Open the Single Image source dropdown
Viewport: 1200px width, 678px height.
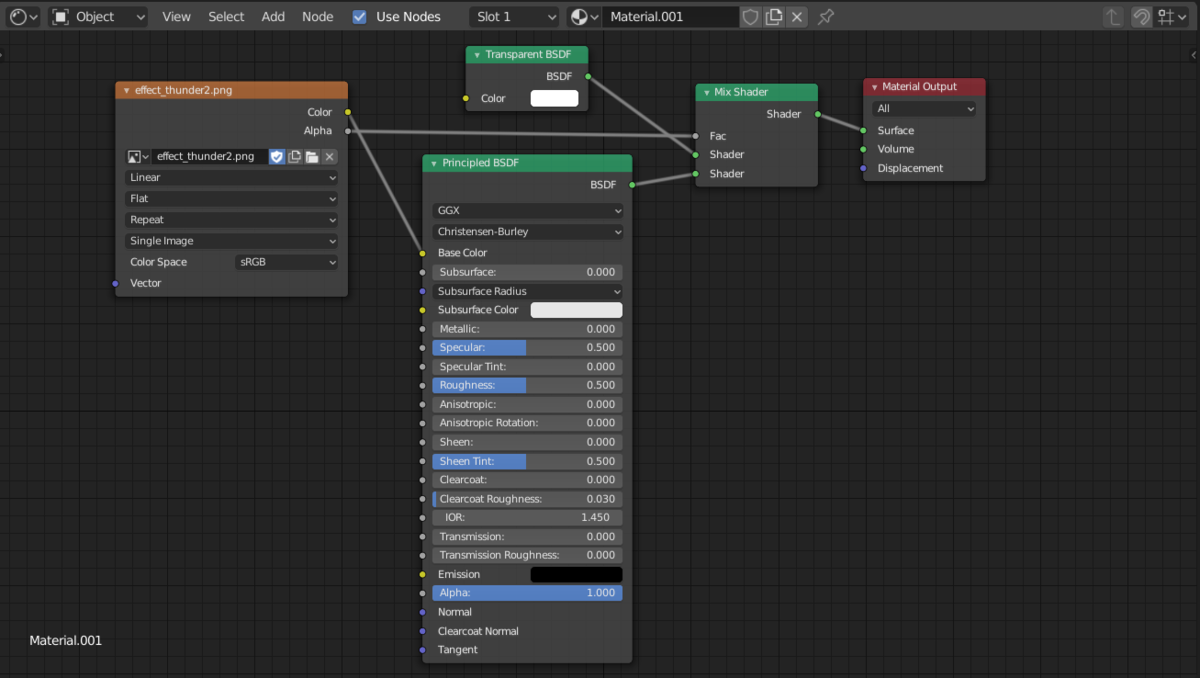232,241
